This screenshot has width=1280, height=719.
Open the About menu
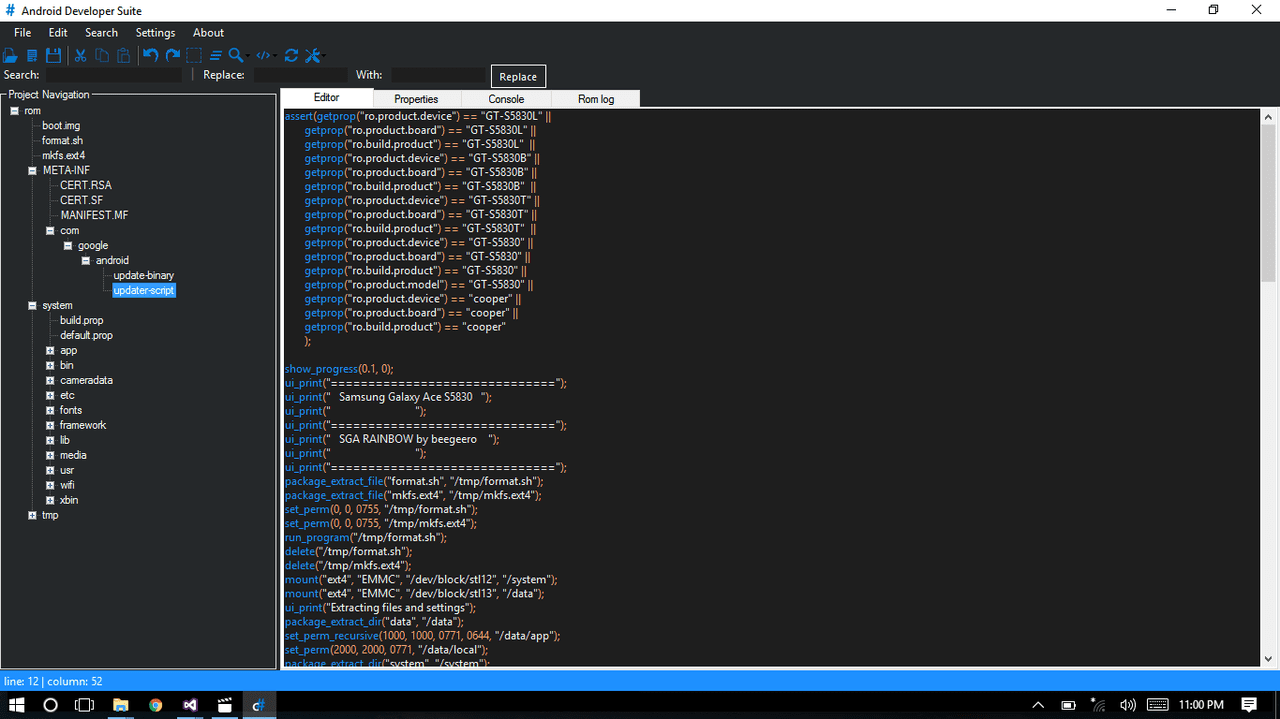point(208,33)
